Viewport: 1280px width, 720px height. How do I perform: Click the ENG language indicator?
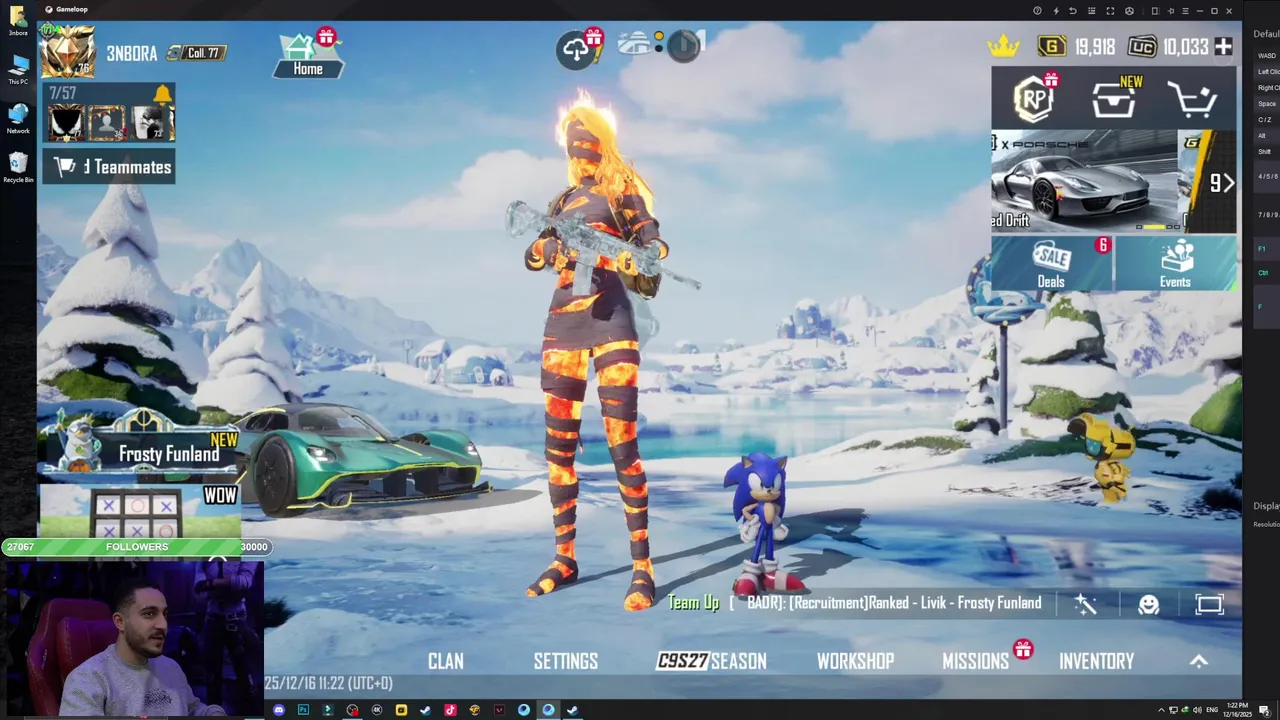click(1212, 710)
